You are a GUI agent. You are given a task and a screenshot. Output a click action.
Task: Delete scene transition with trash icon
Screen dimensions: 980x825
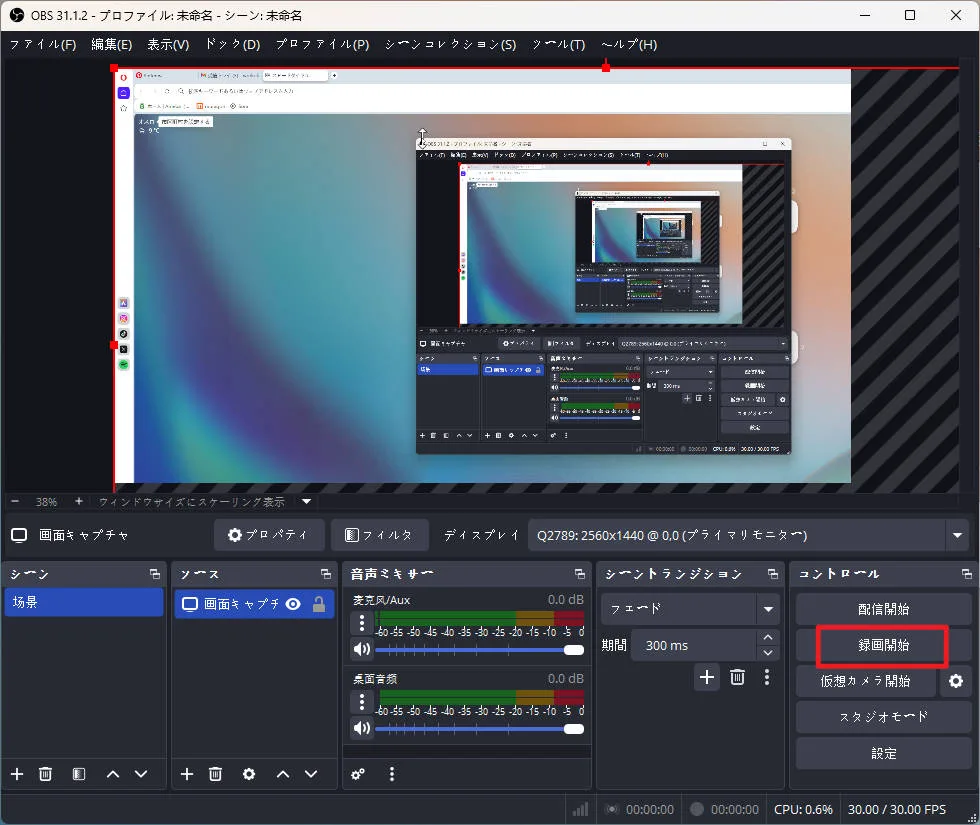[x=738, y=677]
